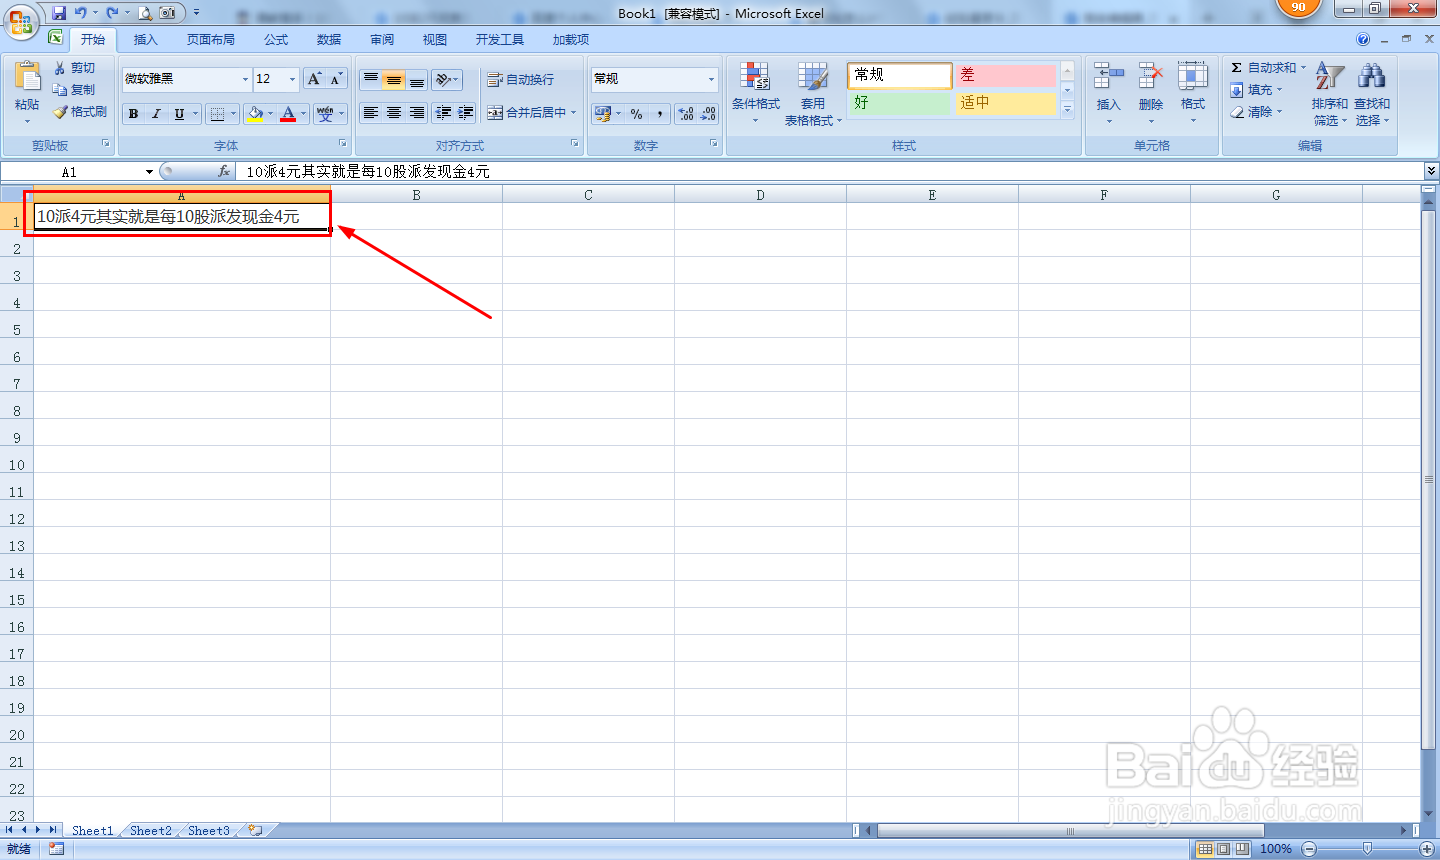Apply the red font color A button

pos(288,114)
